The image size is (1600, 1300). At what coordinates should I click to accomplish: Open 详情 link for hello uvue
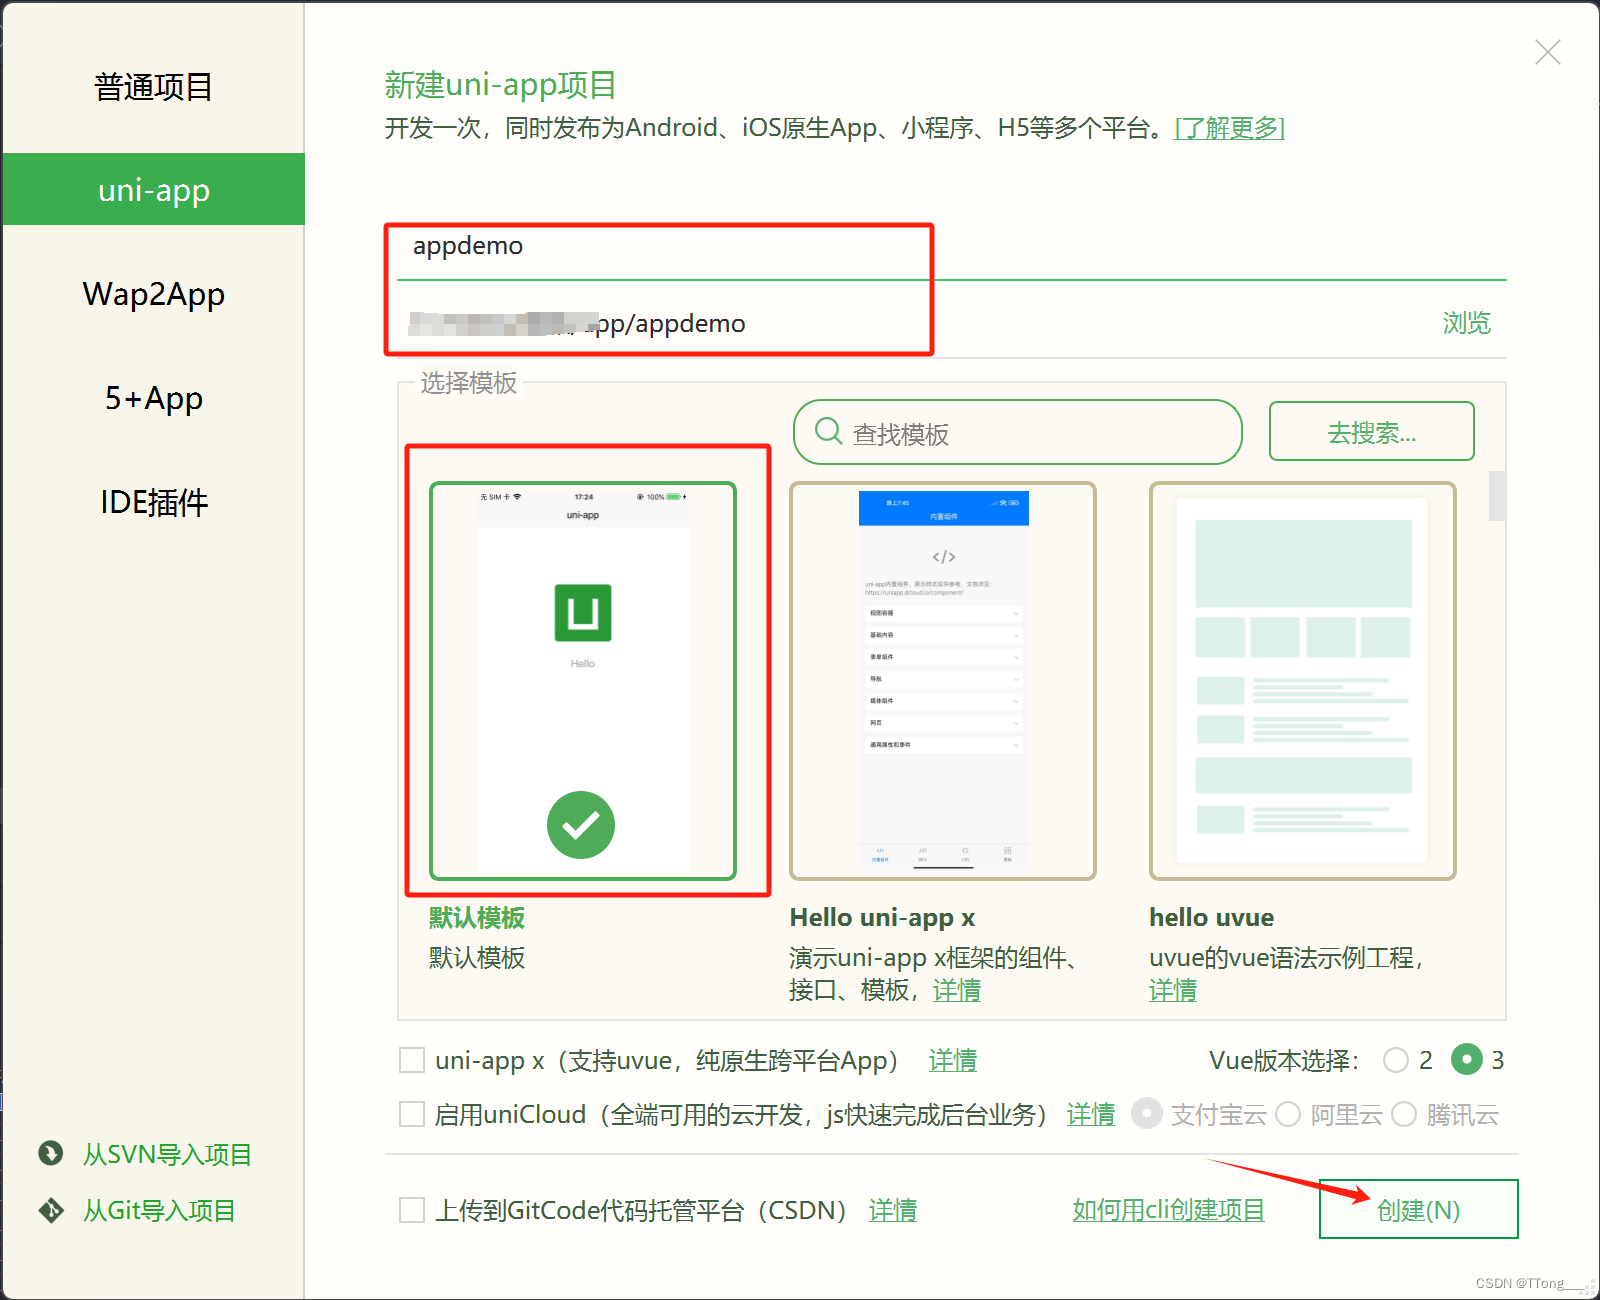1173,990
